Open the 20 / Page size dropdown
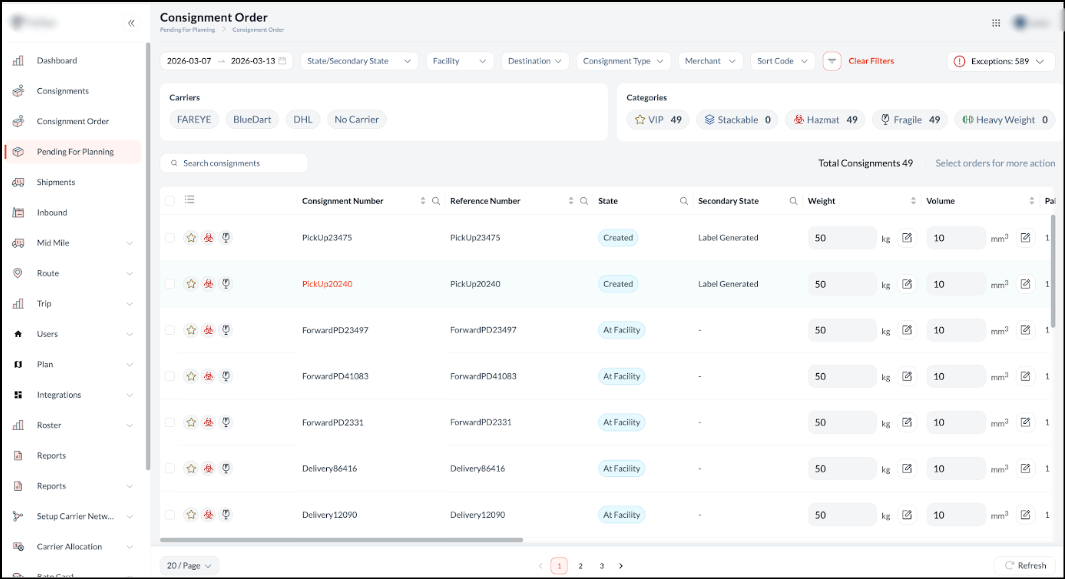 pyautogui.click(x=189, y=566)
